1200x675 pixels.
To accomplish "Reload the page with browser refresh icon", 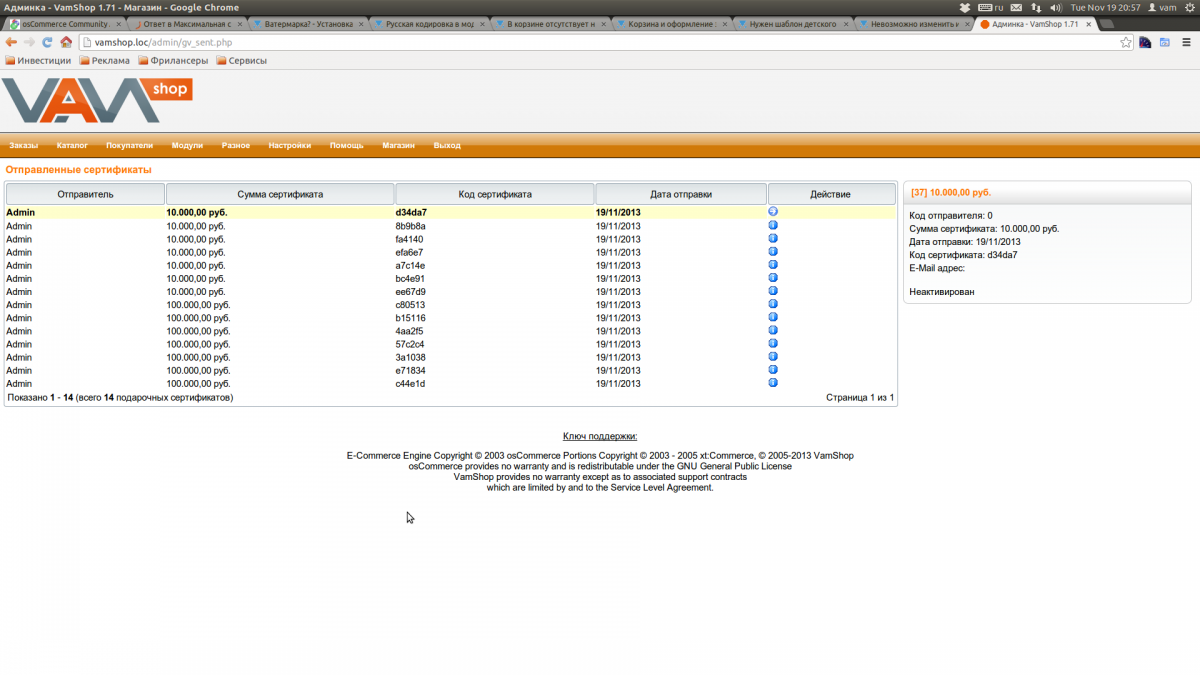I will [x=47, y=42].
